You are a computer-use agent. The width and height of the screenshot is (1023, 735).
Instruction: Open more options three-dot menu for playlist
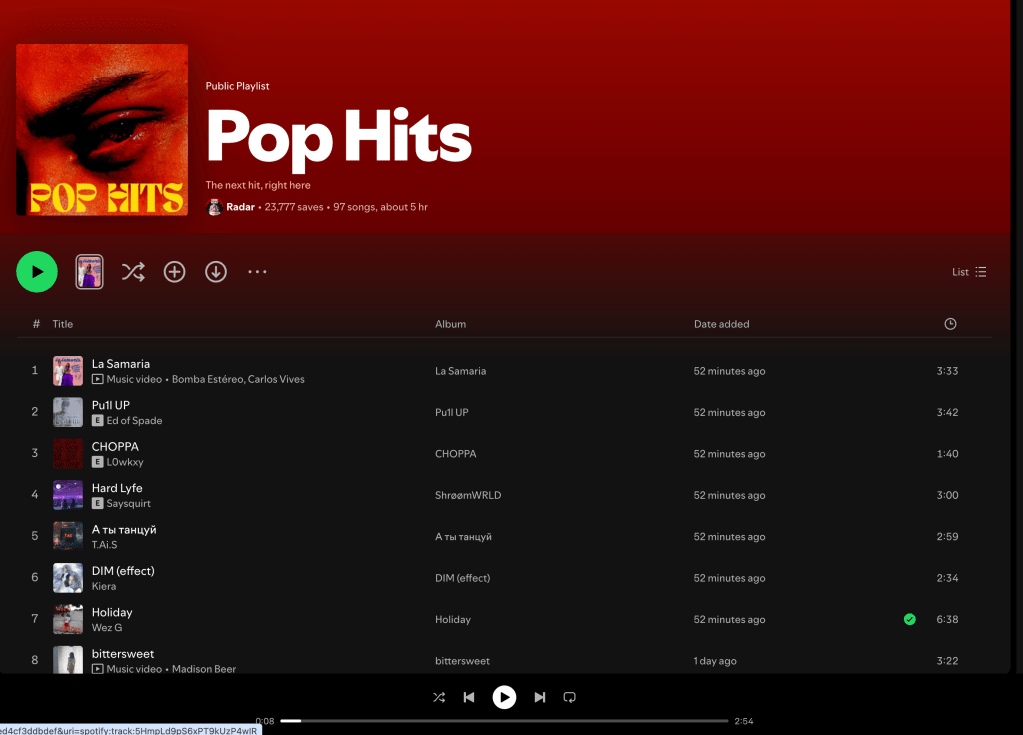click(257, 272)
